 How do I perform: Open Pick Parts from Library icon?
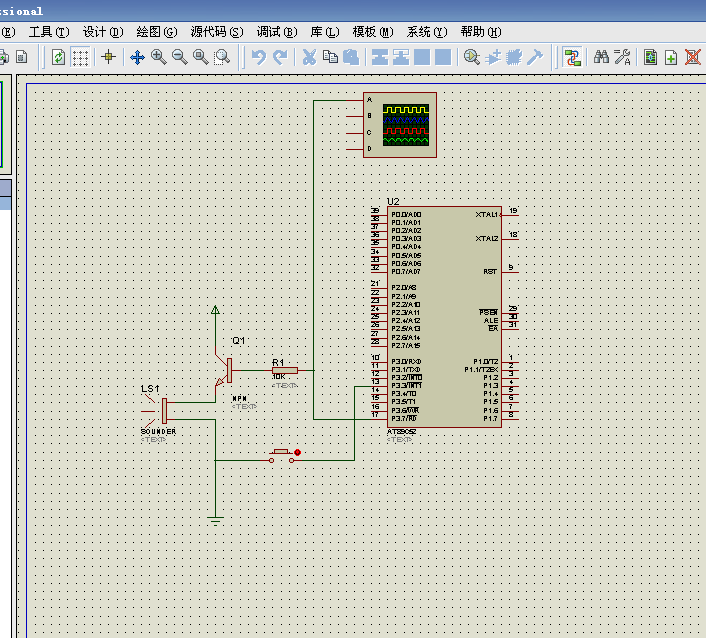472,57
